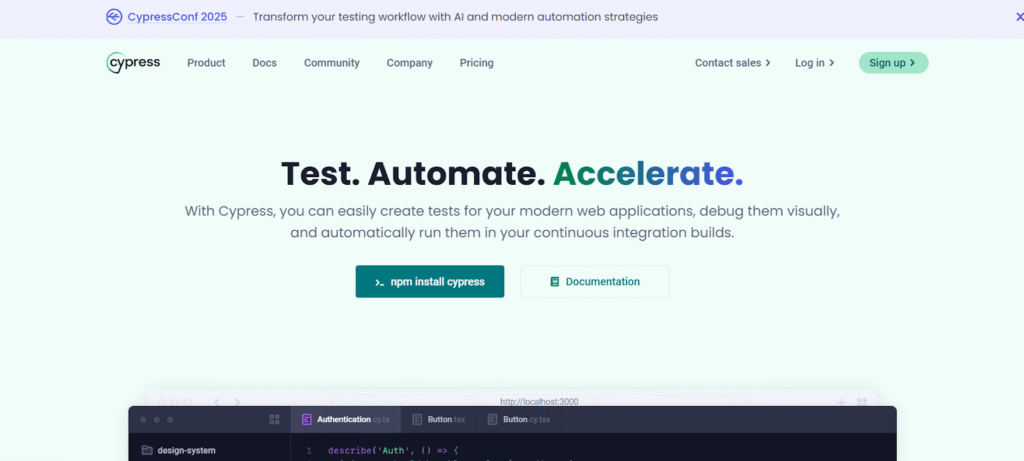Open the Company menu item
This screenshot has height=461, width=1024.
(x=409, y=63)
